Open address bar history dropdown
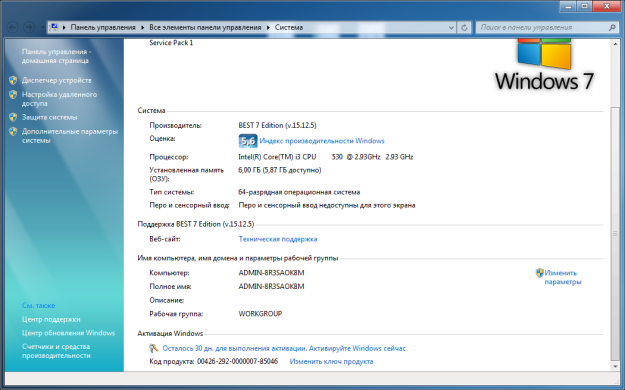625x390 pixels. [451, 28]
